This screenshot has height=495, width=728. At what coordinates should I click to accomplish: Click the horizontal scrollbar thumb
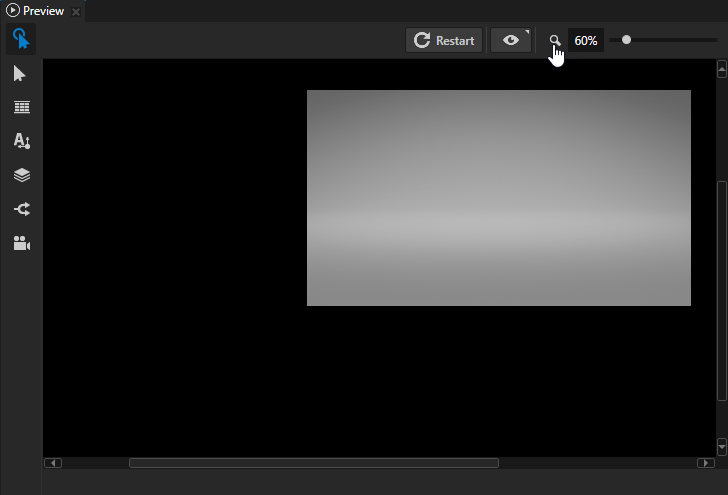click(313, 463)
